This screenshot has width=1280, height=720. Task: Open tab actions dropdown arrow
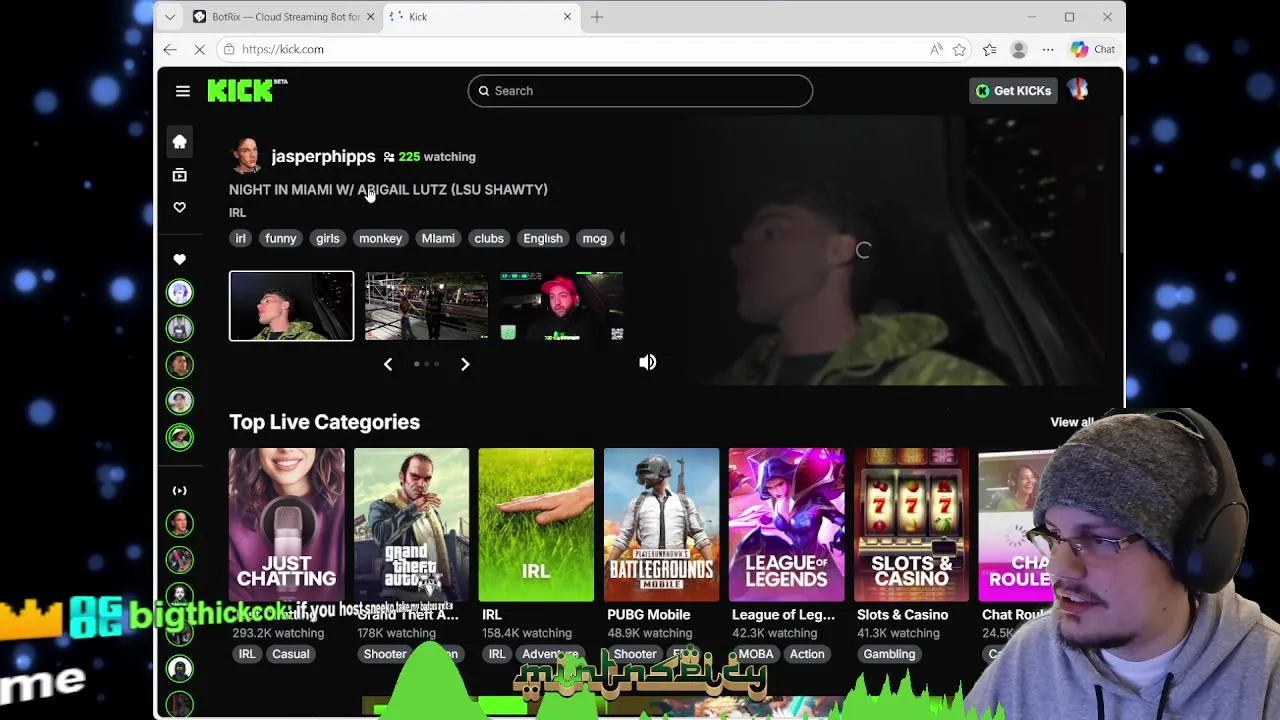170,17
